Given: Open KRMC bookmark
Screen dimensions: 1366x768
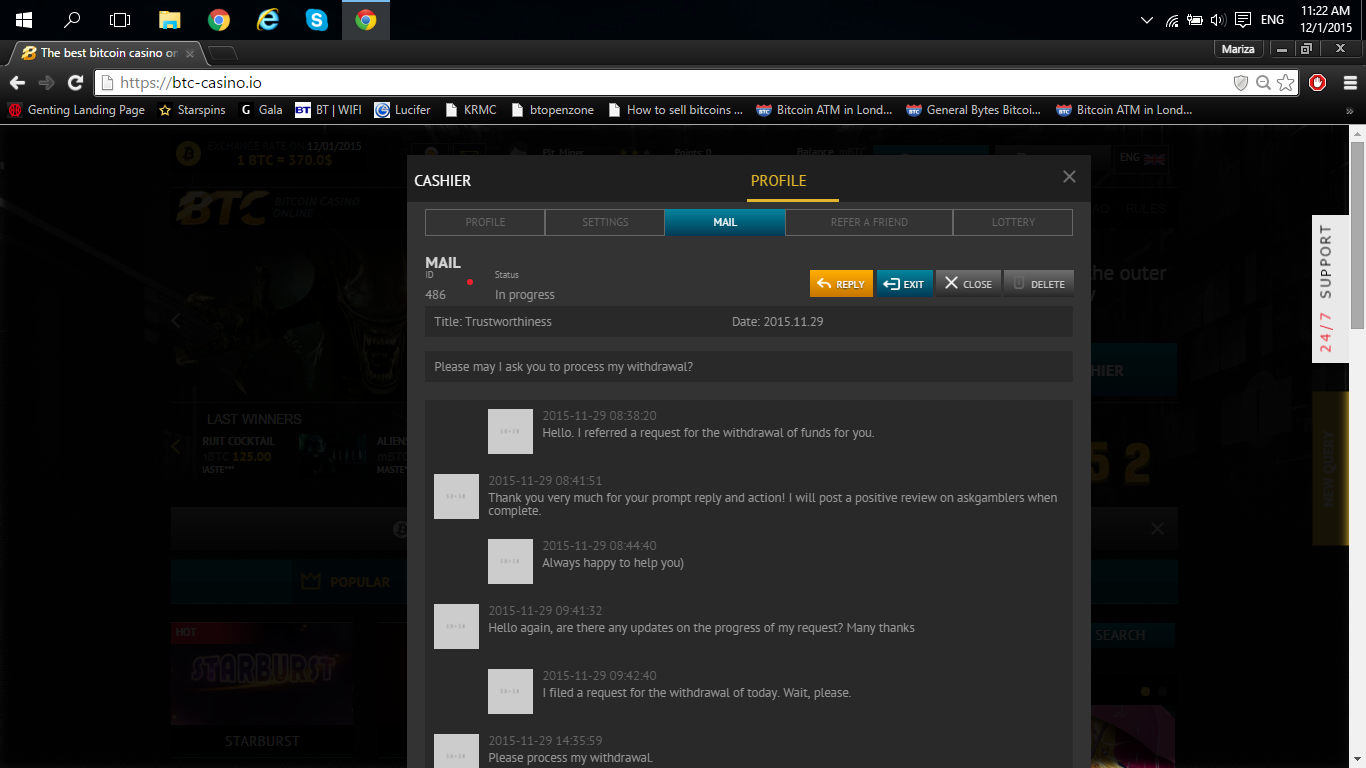Looking at the screenshot, I should pyautogui.click(x=470, y=110).
